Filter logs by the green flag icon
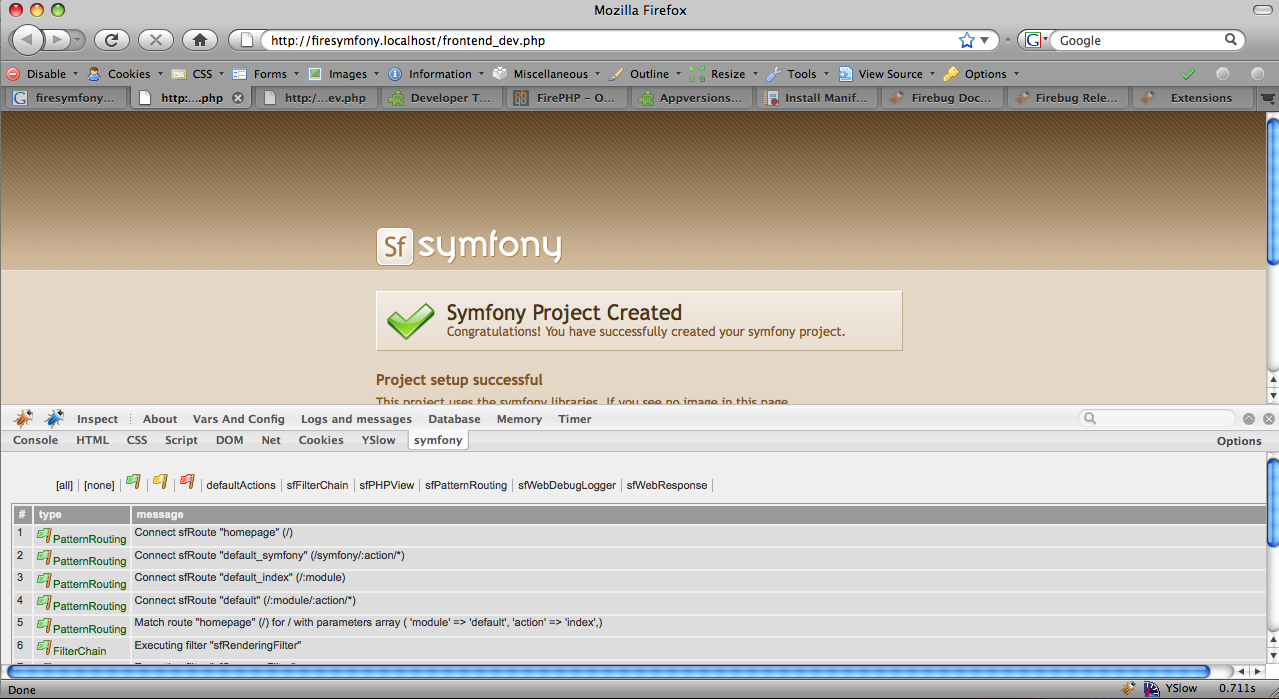Image resolution: width=1279 pixels, height=699 pixels. tap(133, 483)
